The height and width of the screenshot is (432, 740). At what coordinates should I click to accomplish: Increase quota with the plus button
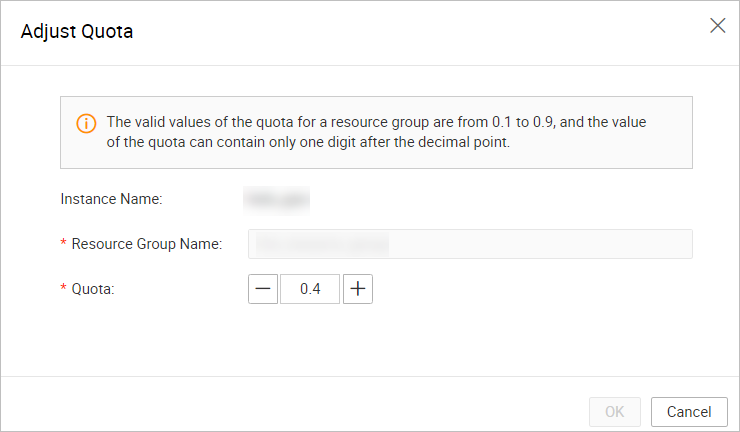coord(358,289)
